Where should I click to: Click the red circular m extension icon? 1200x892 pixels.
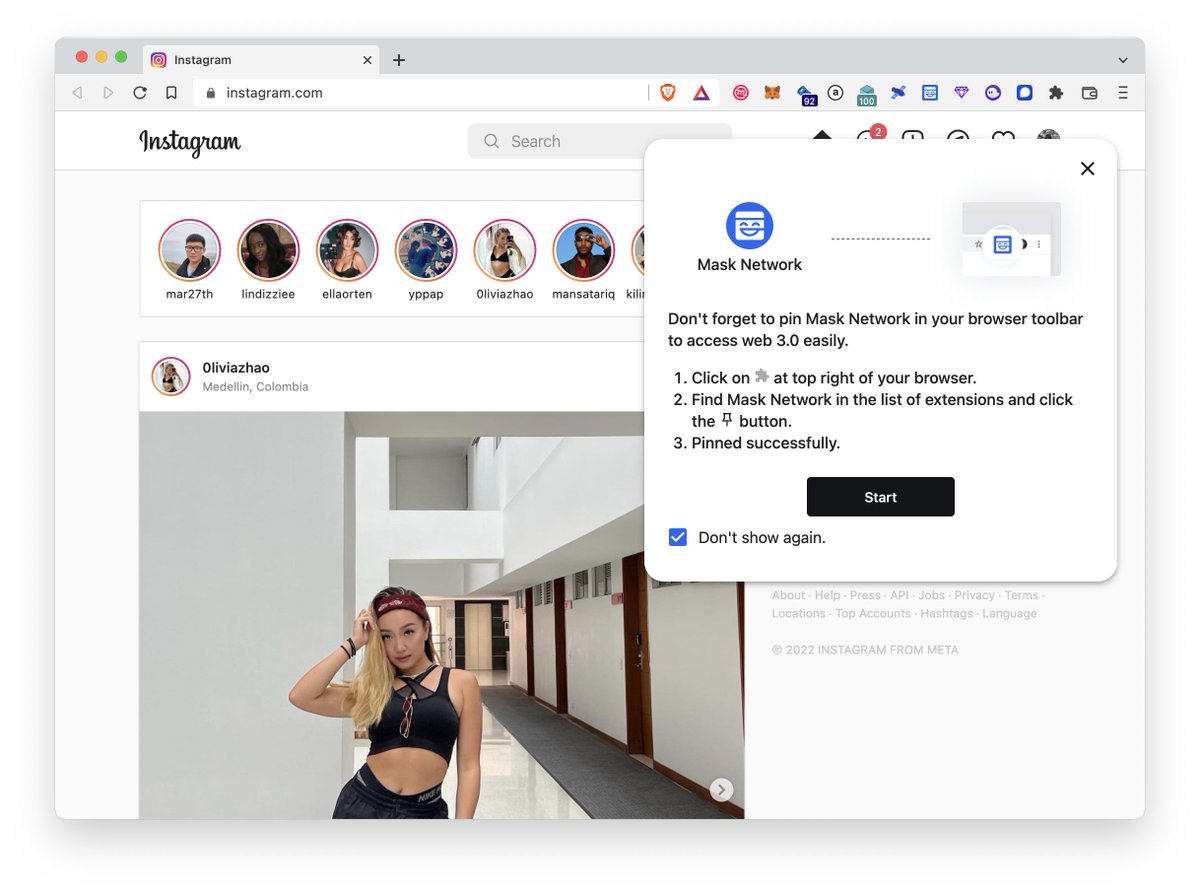tap(741, 93)
